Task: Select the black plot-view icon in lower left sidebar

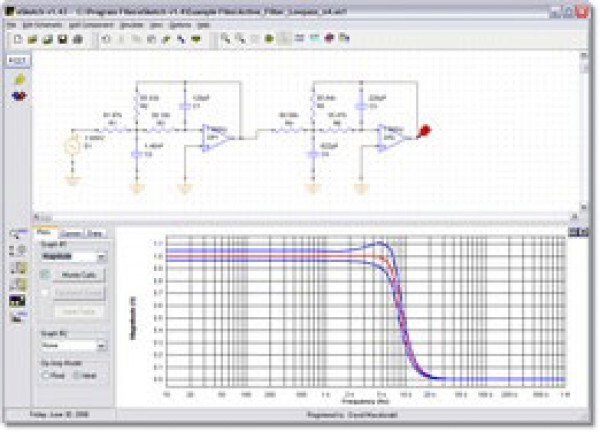Action: (x=17, y=301)
